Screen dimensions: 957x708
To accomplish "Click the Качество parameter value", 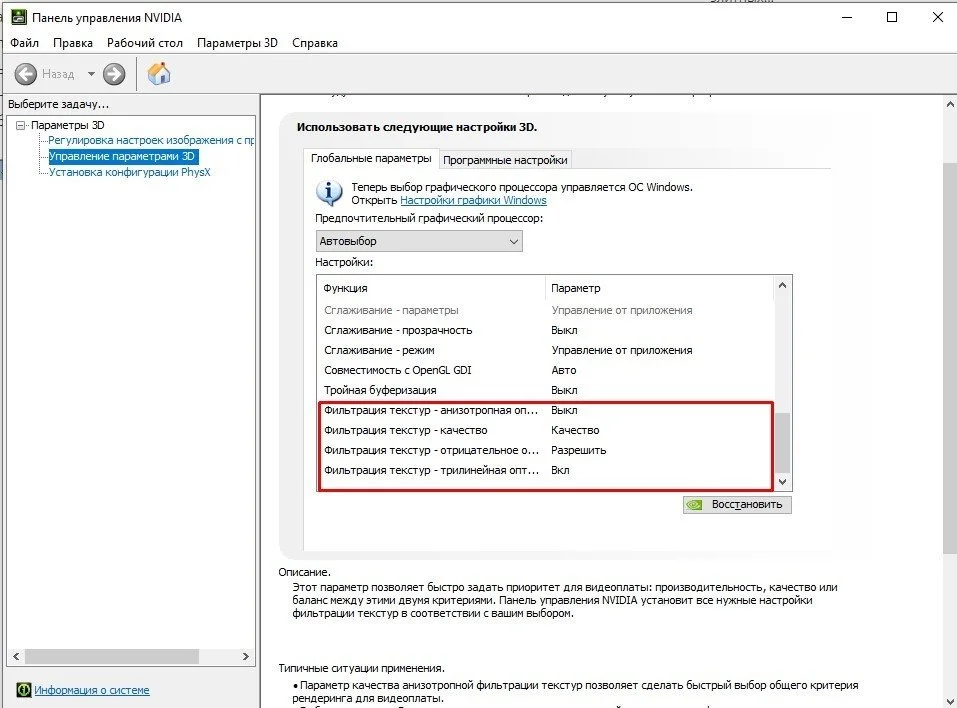I will (575, 430).
